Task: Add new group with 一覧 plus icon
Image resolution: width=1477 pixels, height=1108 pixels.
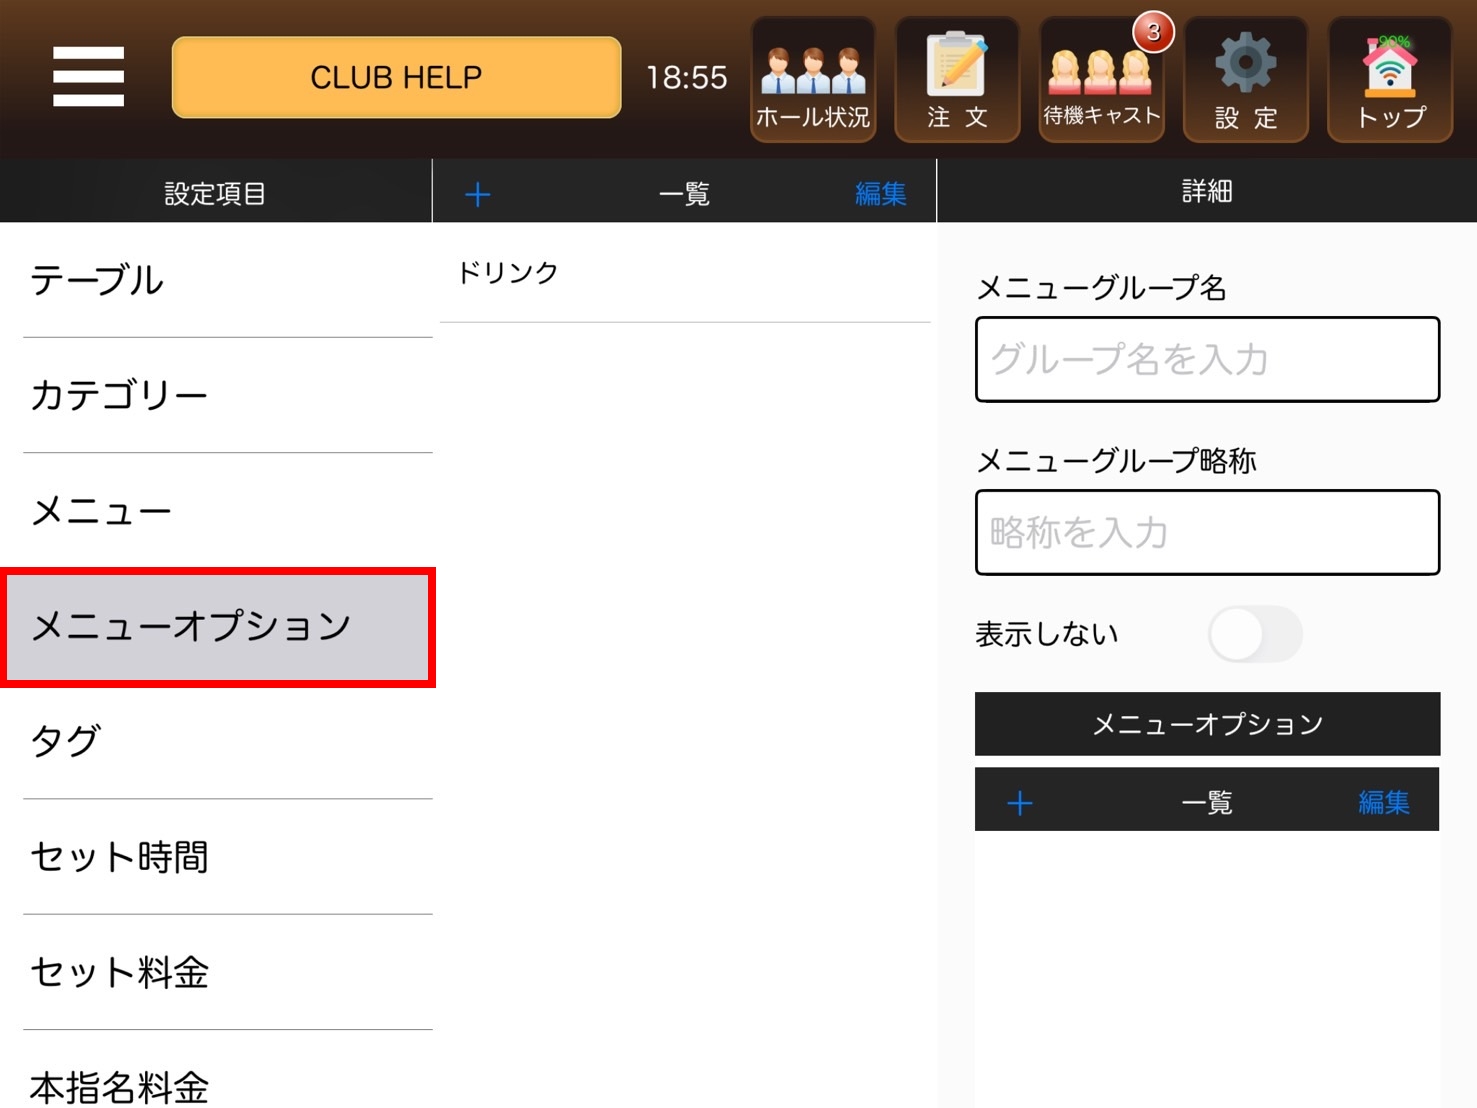Action: (x=478, y=194)
